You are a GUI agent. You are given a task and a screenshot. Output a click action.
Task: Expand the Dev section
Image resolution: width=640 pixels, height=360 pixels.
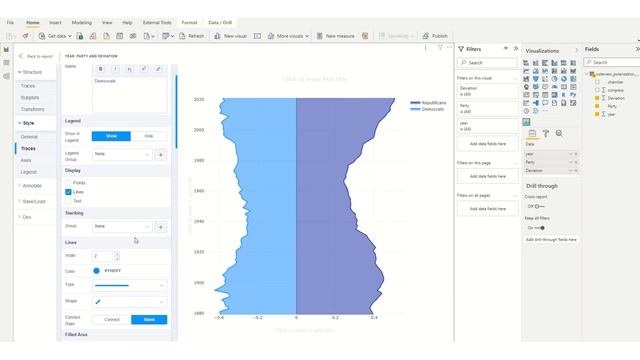pos(24,217)
